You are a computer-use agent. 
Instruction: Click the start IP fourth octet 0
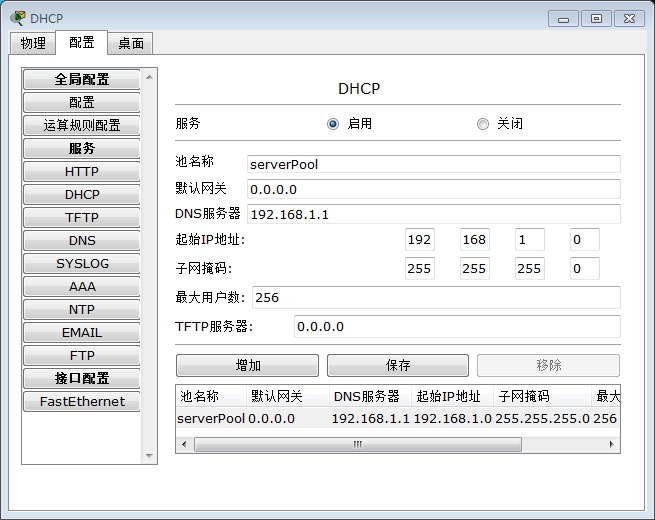pos(585,239)
